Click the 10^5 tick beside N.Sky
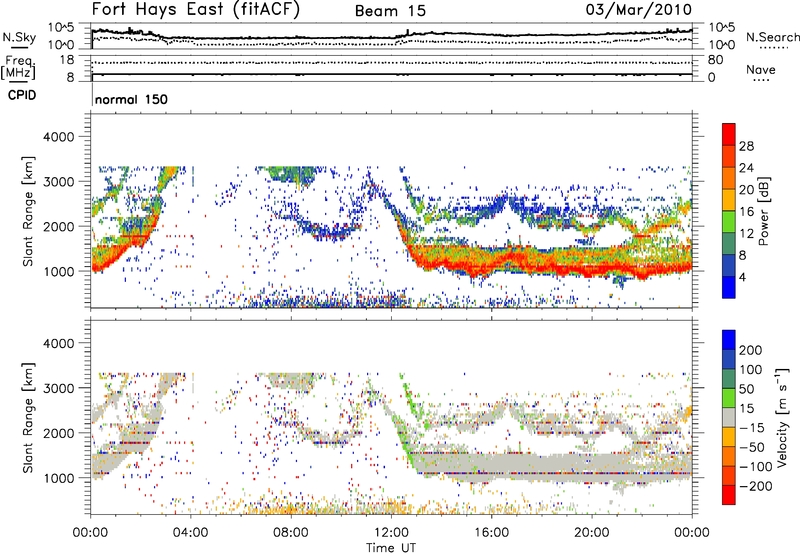The height and width of the screenshot is (554, 800). [x=61, y=28]
